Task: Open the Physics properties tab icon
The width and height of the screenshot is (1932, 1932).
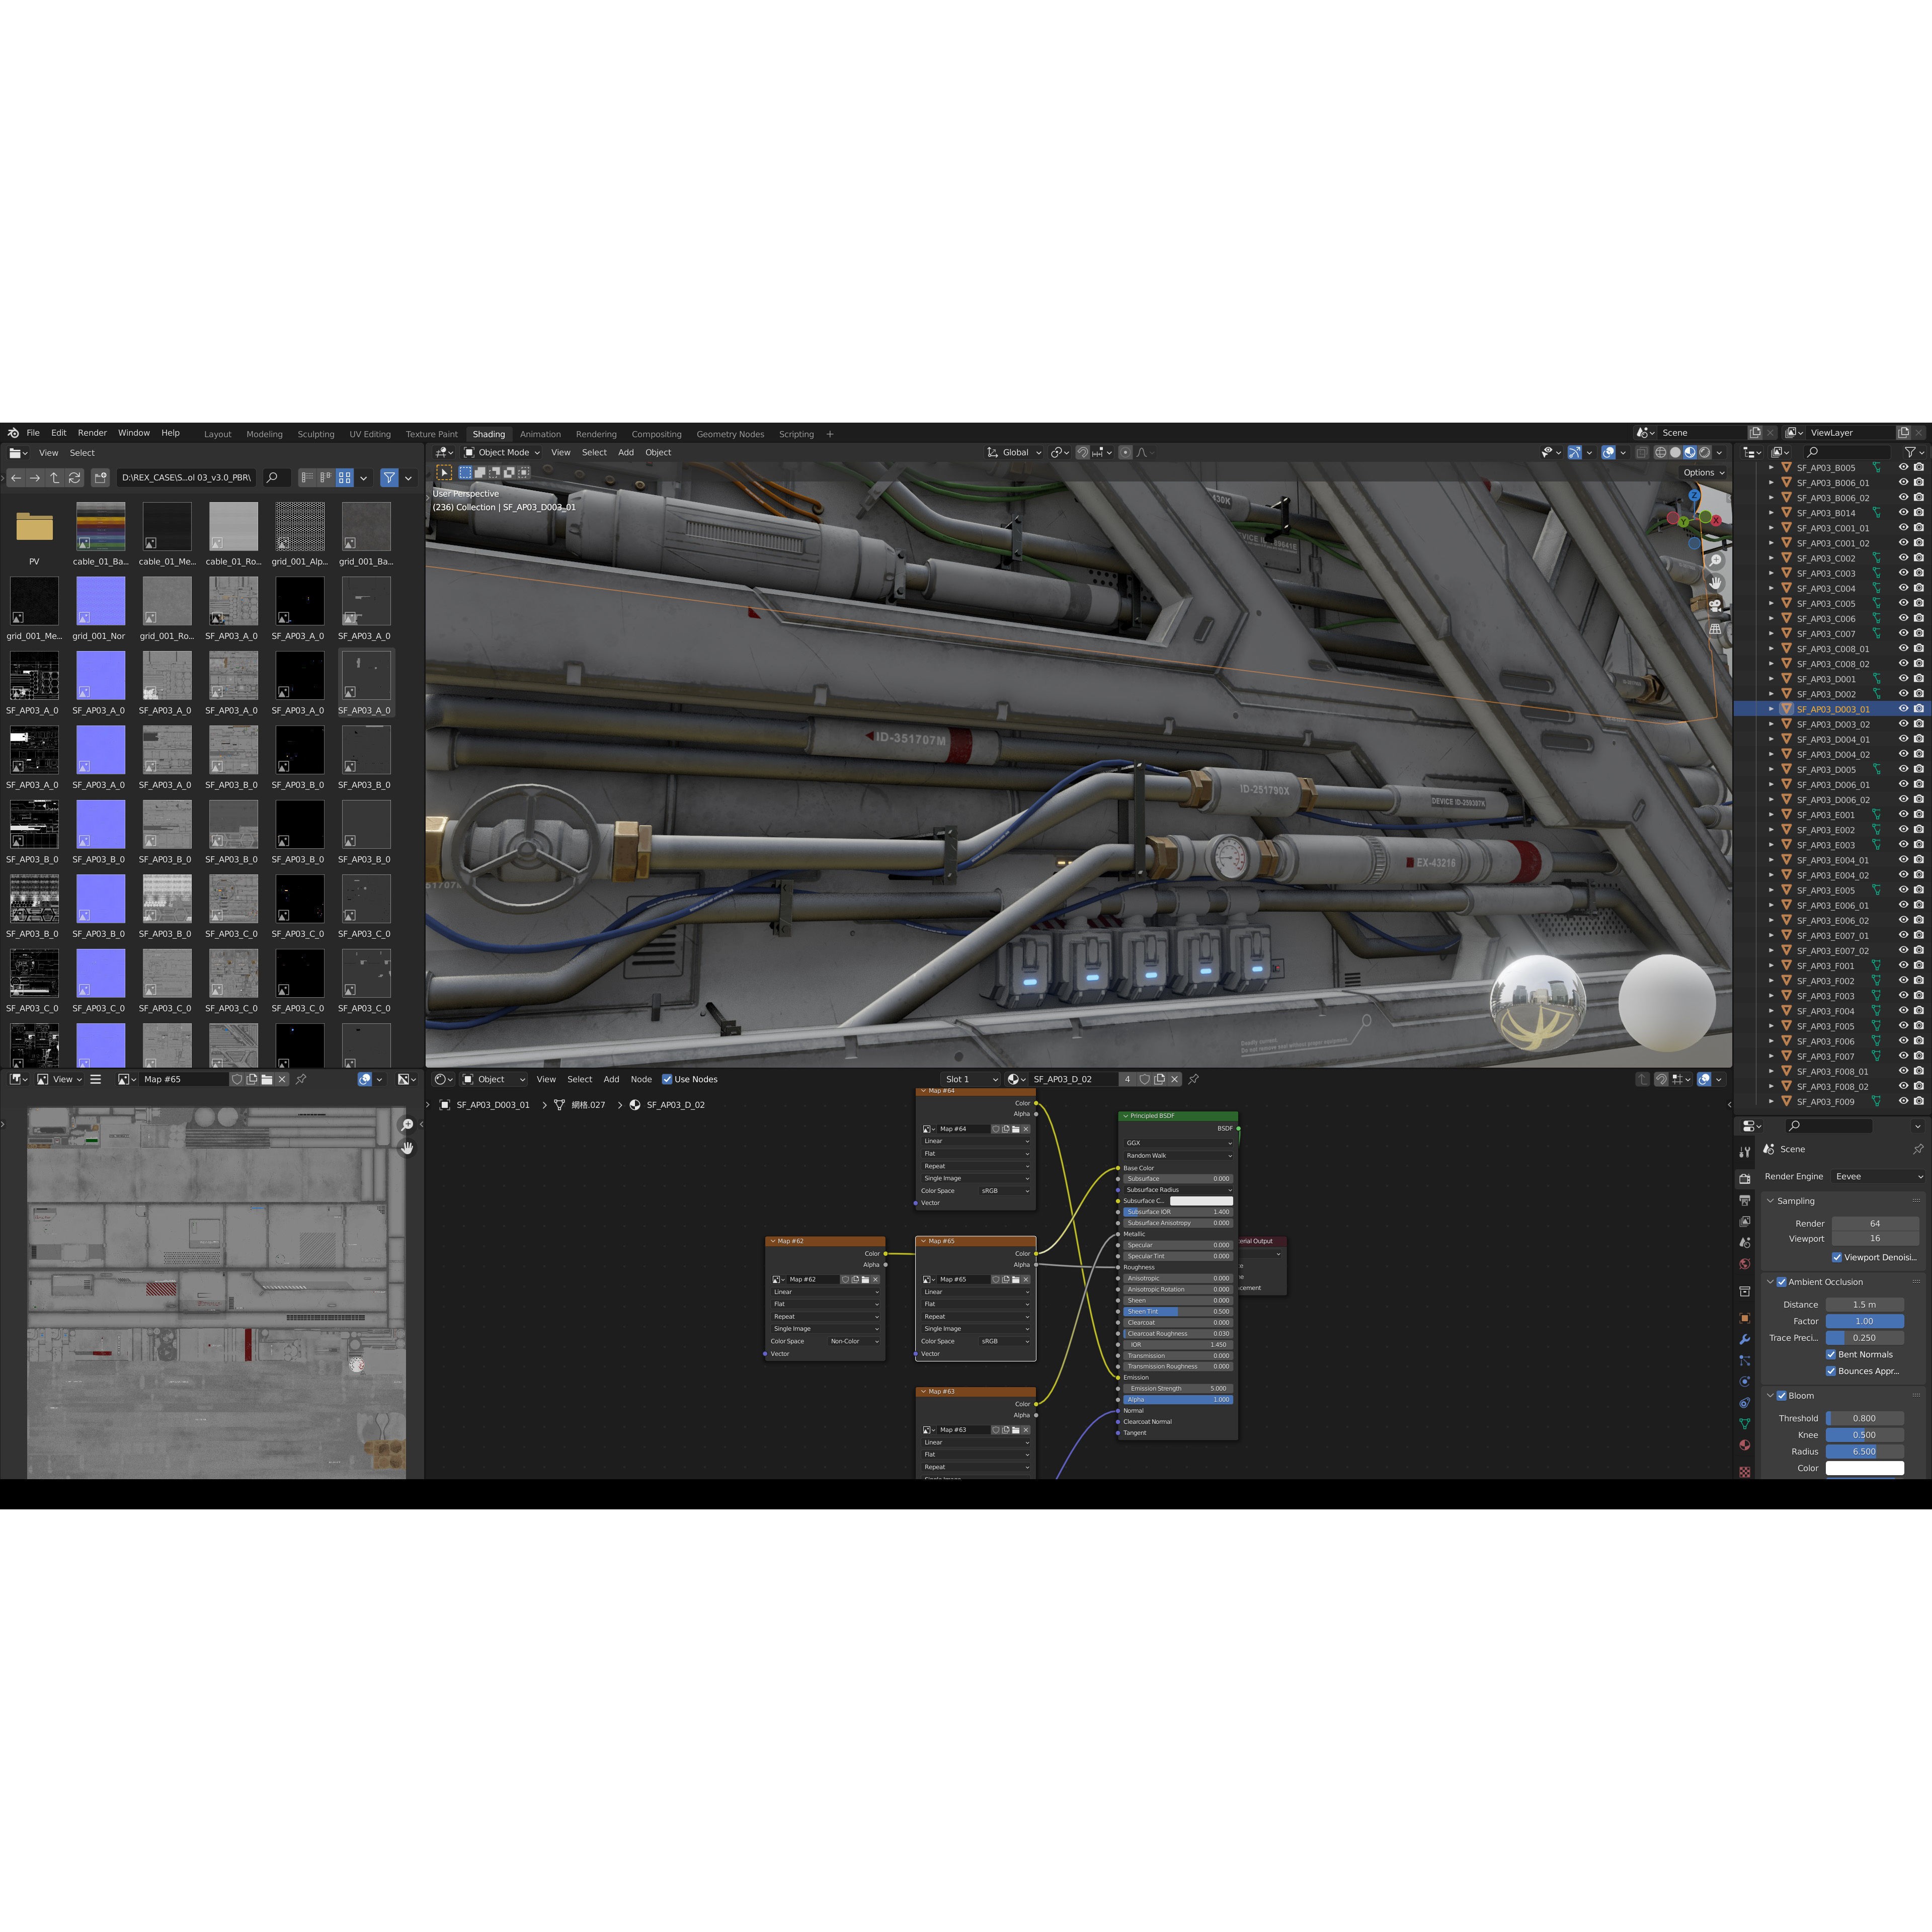Action: click(x=1745, y=1381)
